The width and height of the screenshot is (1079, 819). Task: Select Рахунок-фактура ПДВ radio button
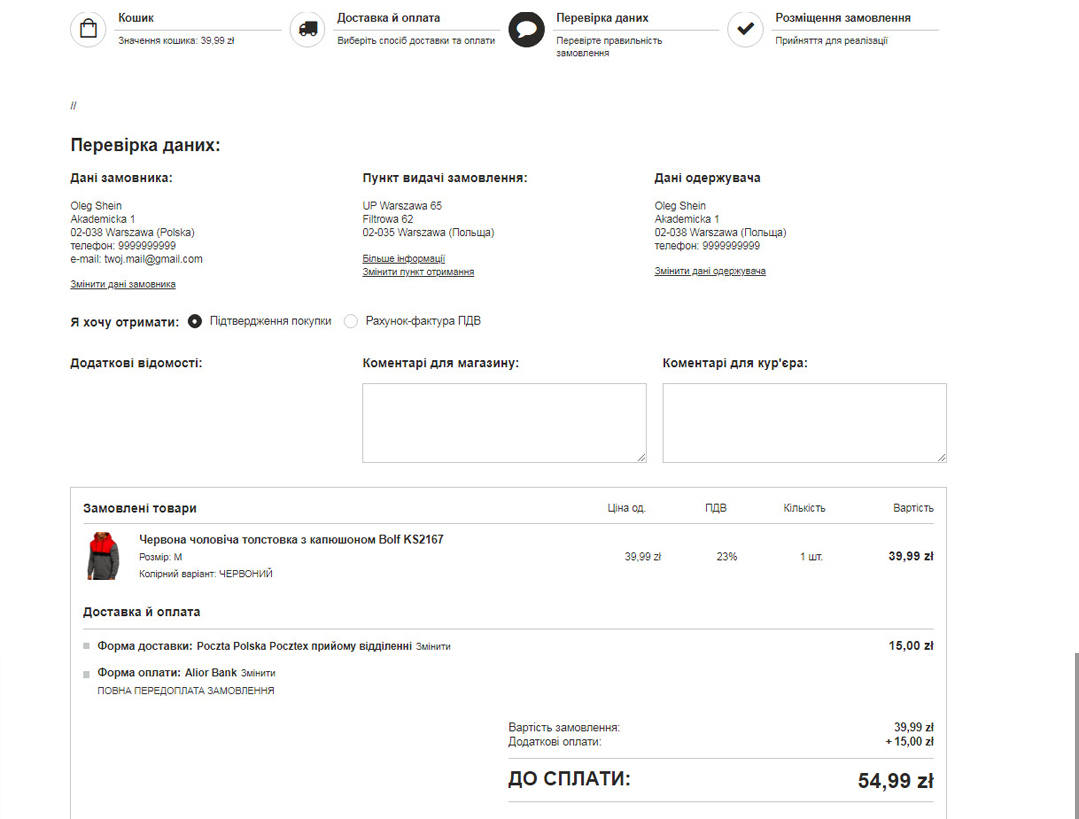point(351,321)
